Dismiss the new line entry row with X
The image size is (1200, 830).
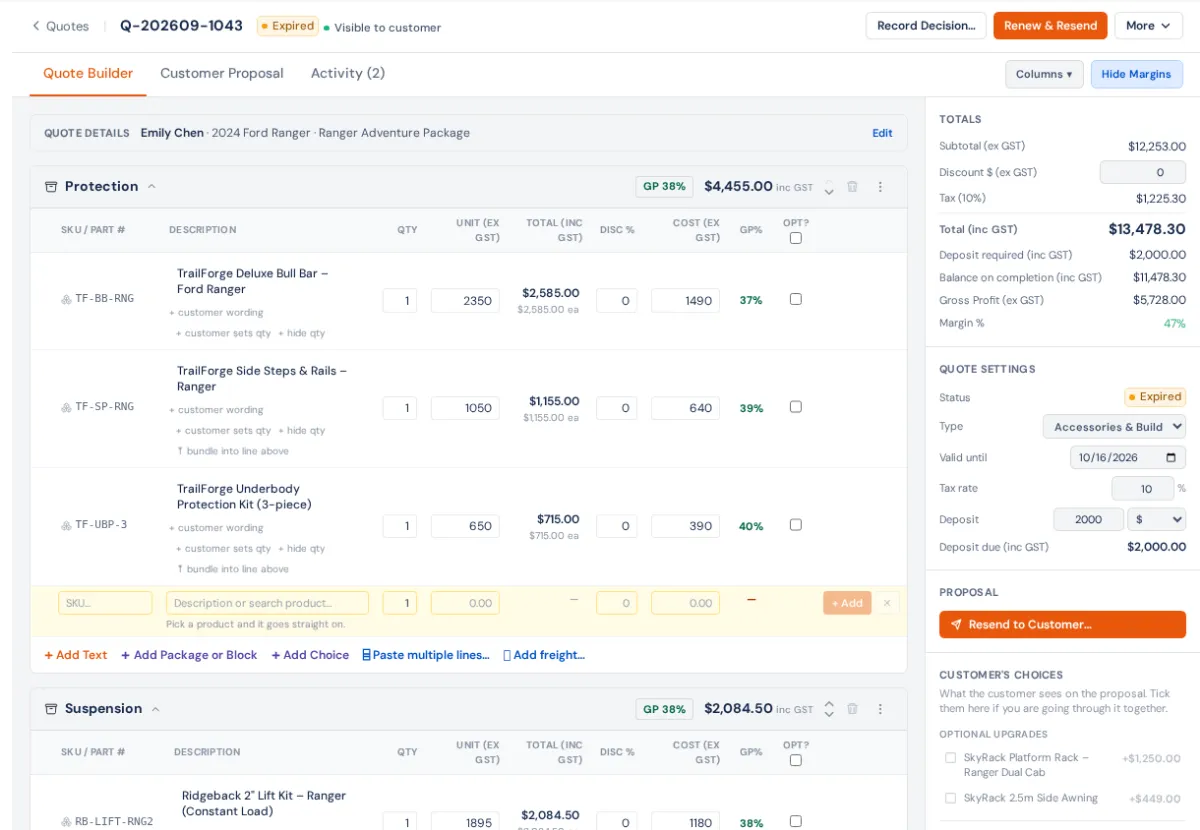click(887, 603)
